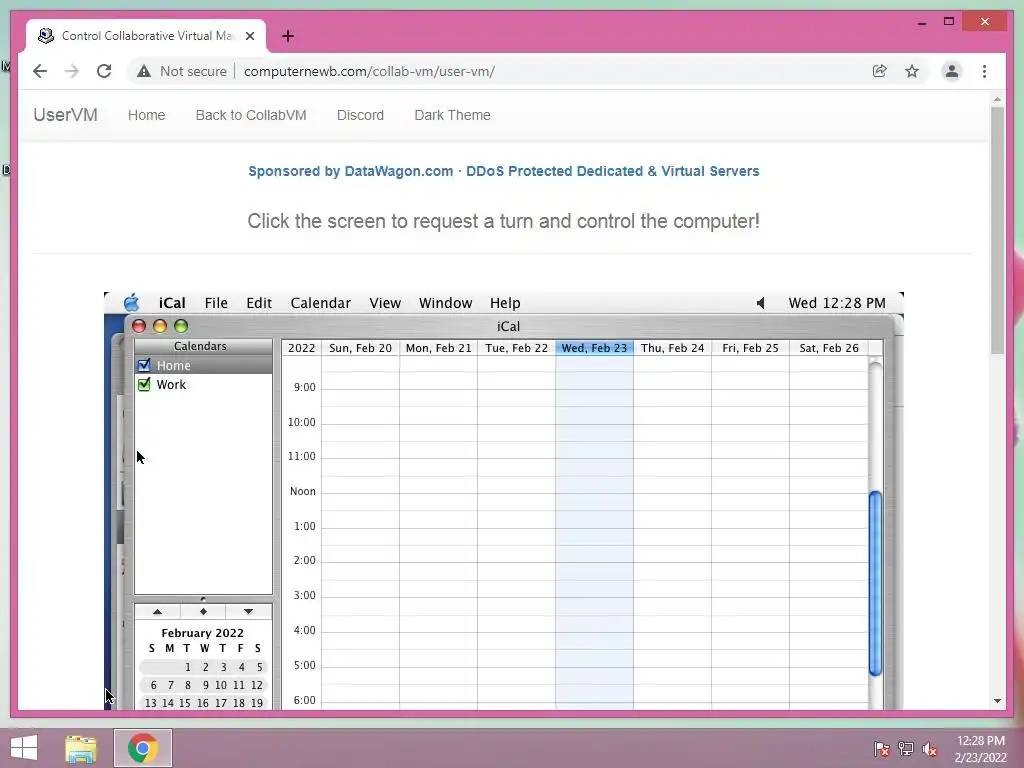This screenshot has width=1024, height=768.
Task: Open a new browser tab
Action: (x=287, y=36)
